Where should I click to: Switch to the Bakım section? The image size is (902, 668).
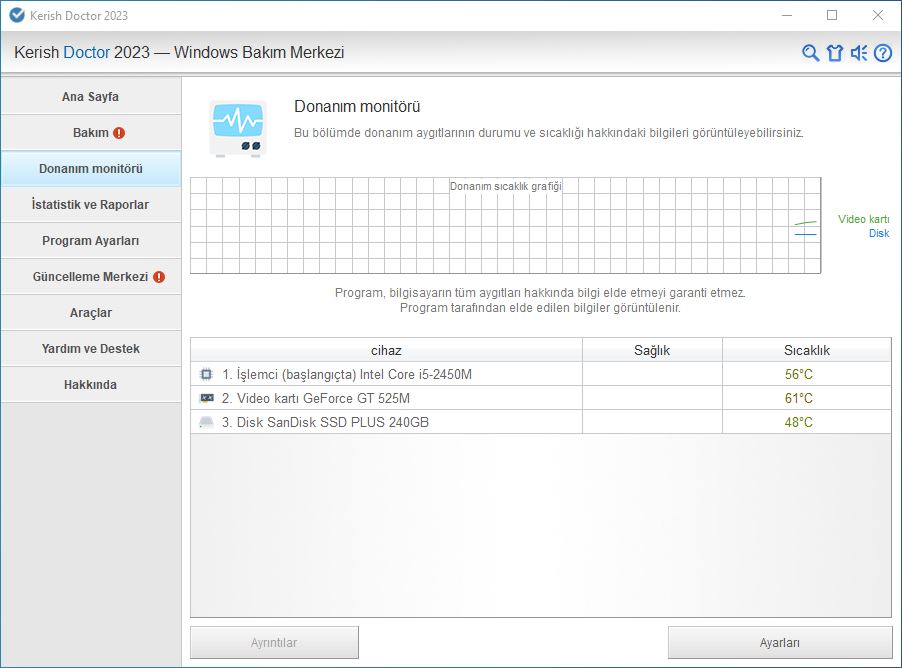click(91, 132)
